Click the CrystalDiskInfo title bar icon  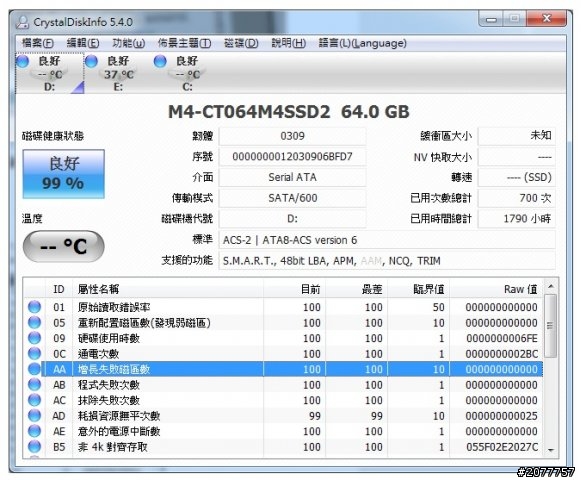[x=23, y=22]
